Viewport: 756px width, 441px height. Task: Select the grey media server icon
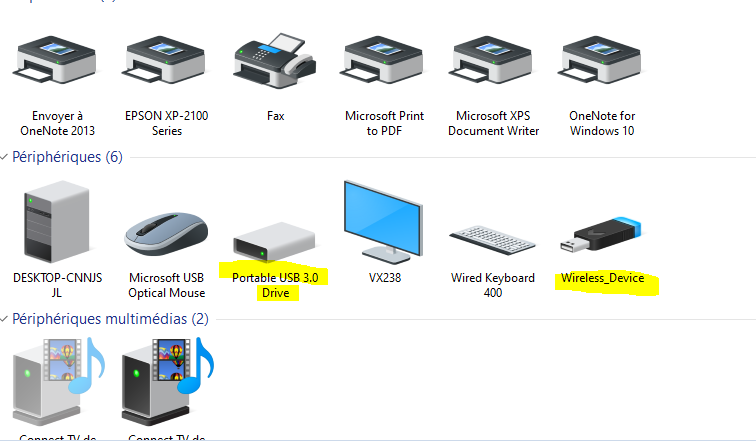point(58,382)
